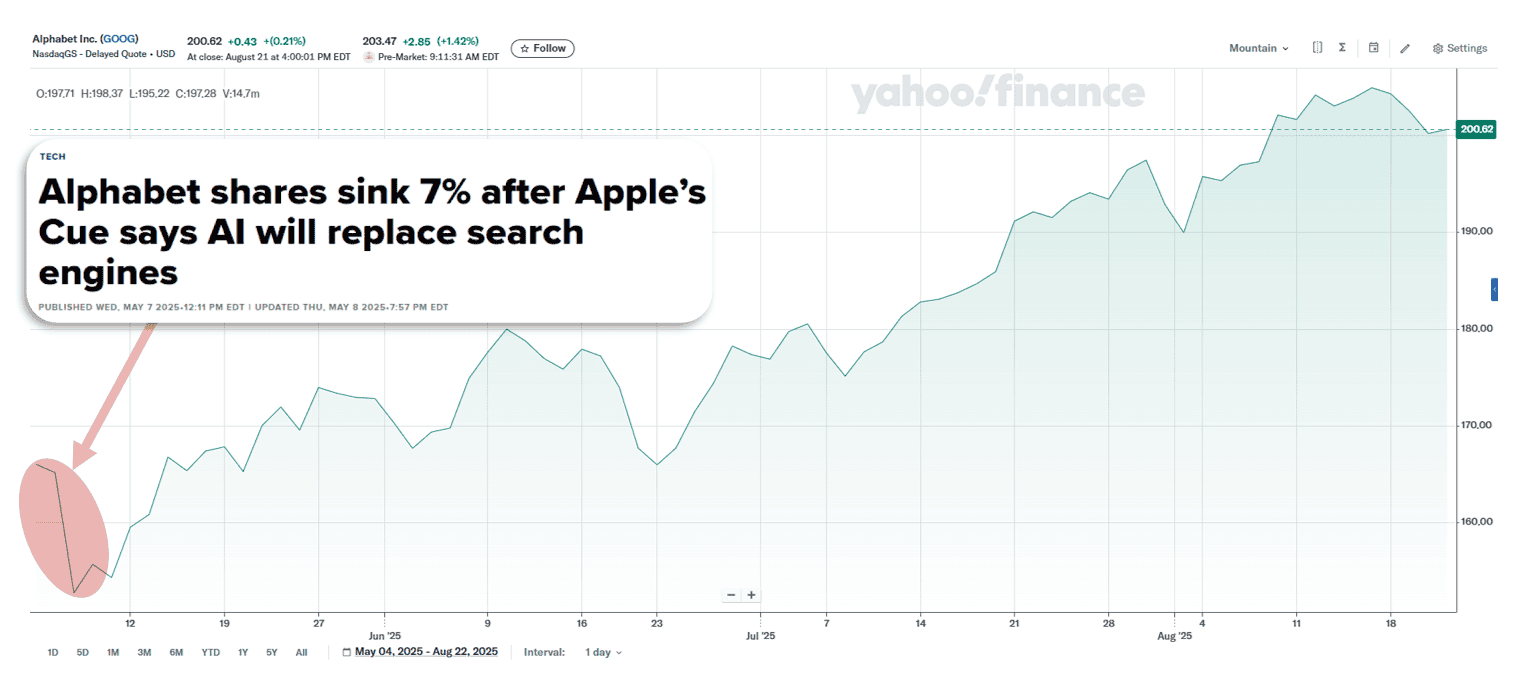1521x683 pixels.
Task: Open the May 04 – Aug 22 date range picker
Action: click(420, 652)
